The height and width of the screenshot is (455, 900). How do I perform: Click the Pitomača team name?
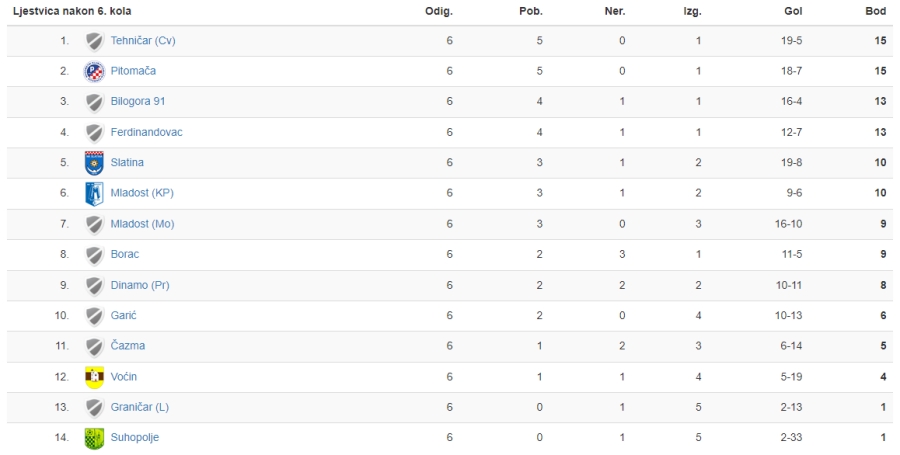click(x=133, y=71)
